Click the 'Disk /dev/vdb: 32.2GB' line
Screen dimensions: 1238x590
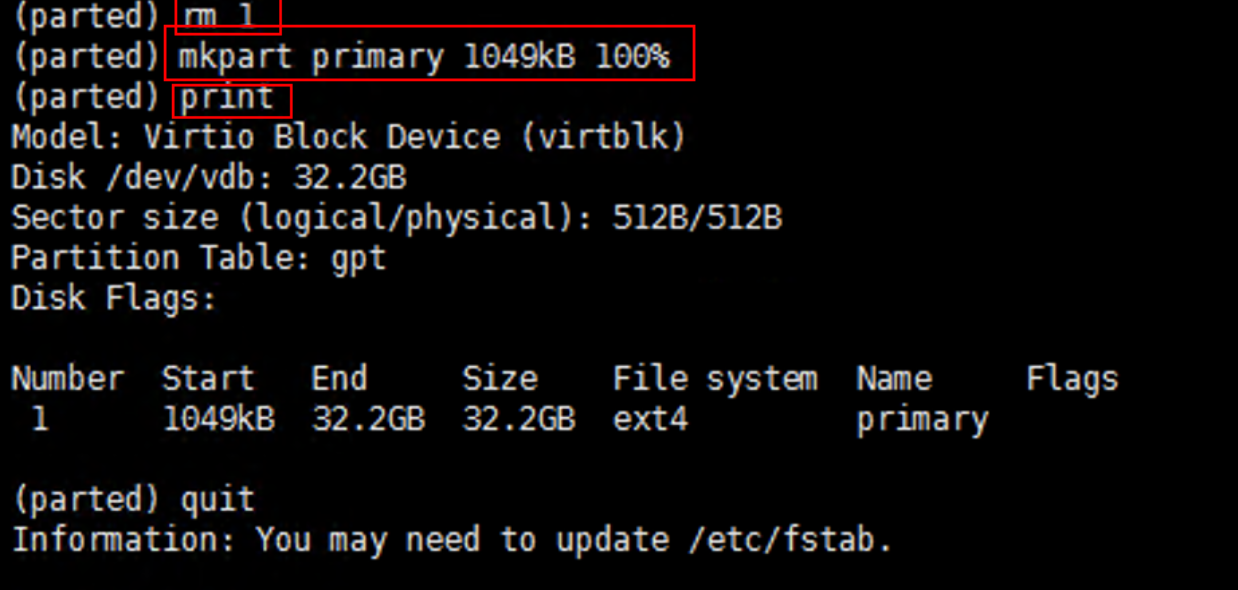tap(209, 177)
